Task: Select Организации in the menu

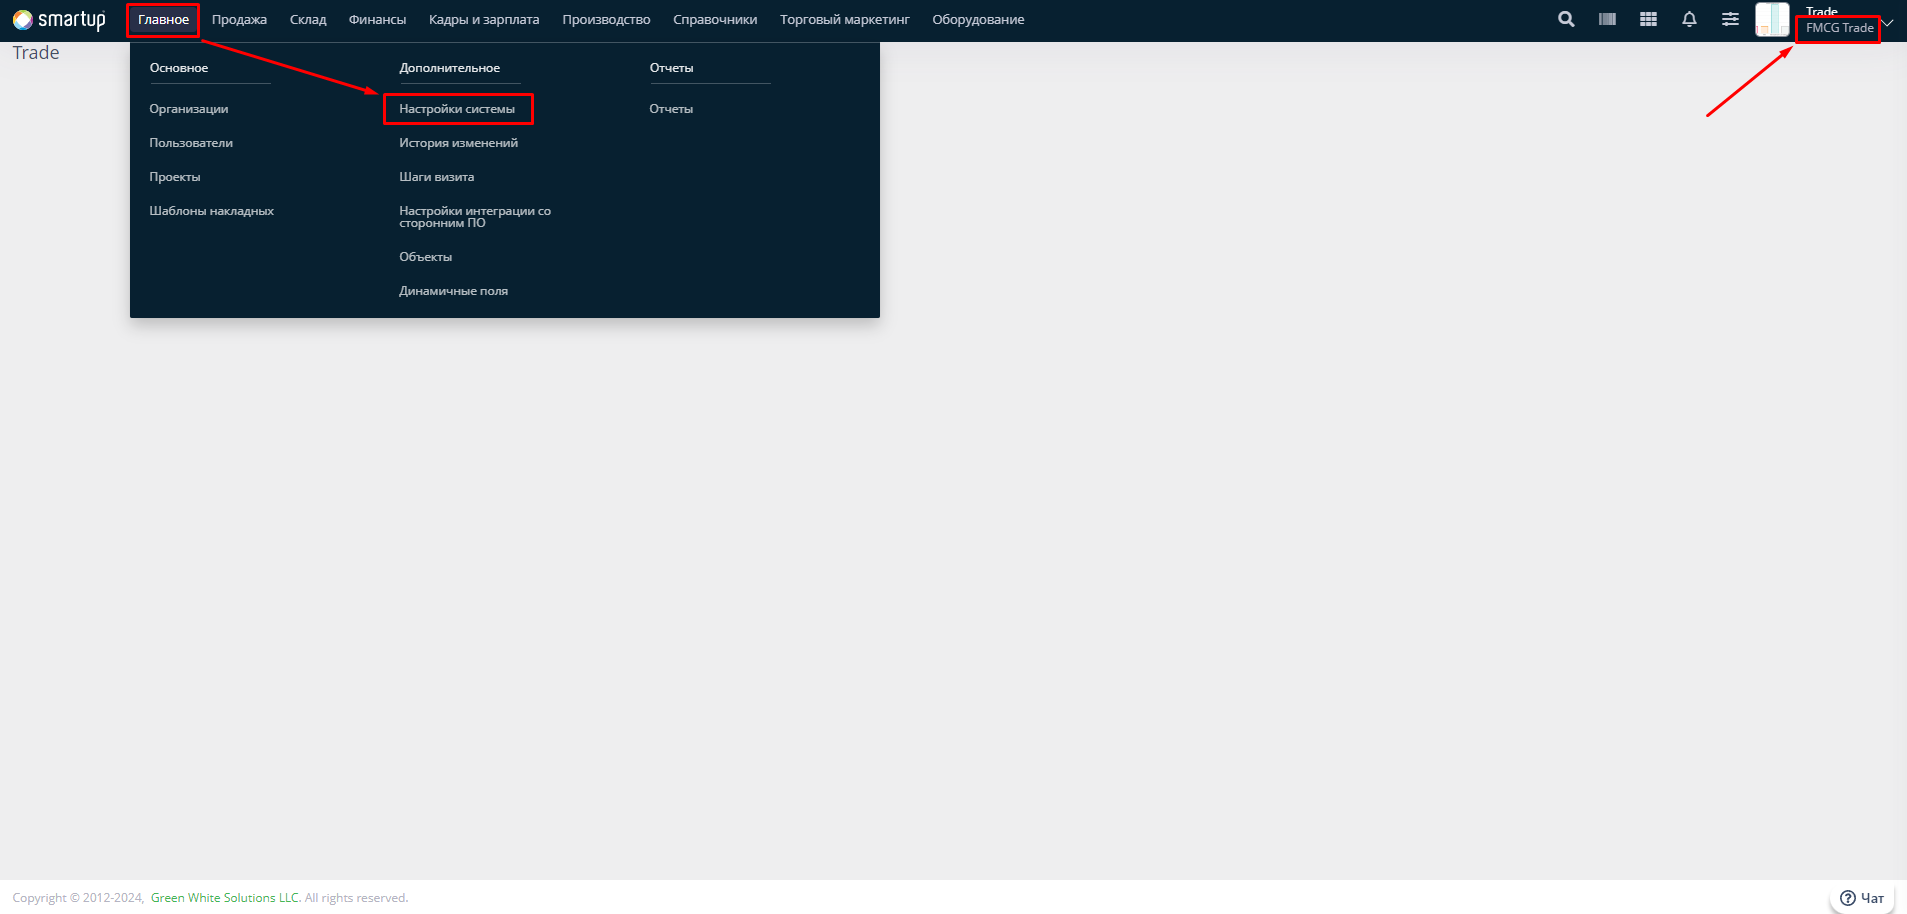Action: tap(189, 109)
